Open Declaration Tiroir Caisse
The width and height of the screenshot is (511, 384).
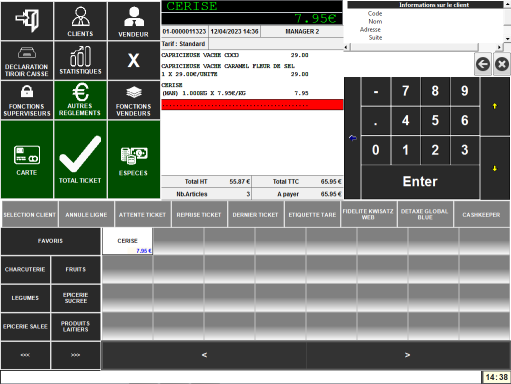point(27,60)
